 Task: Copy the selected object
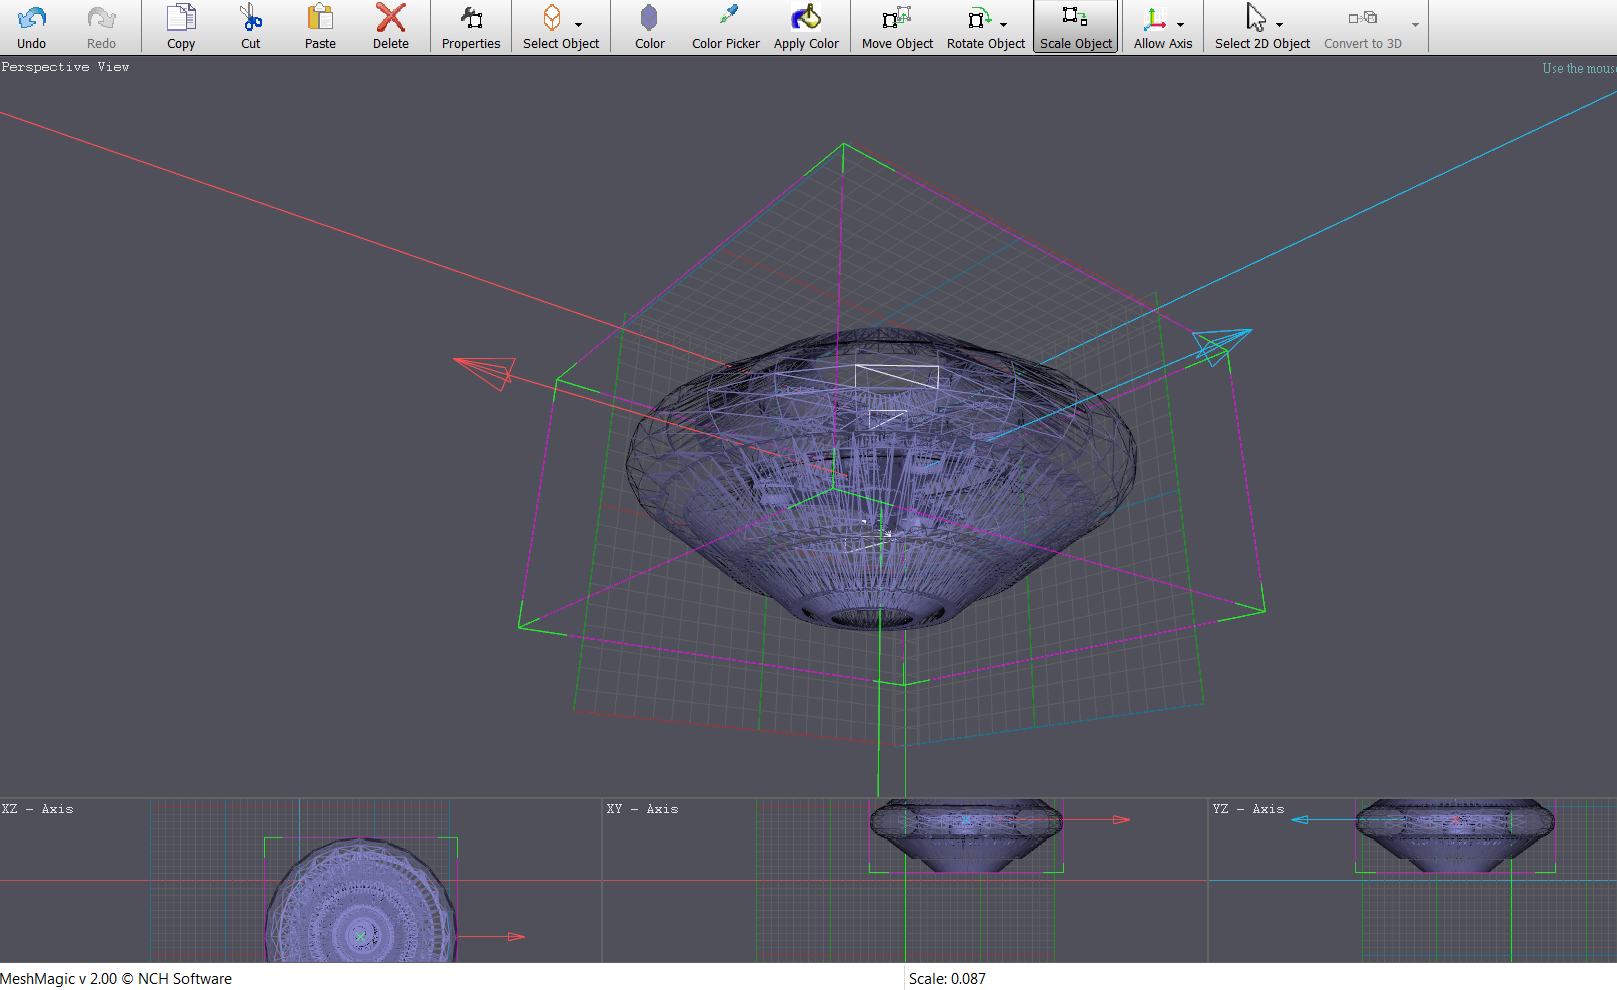181,27
